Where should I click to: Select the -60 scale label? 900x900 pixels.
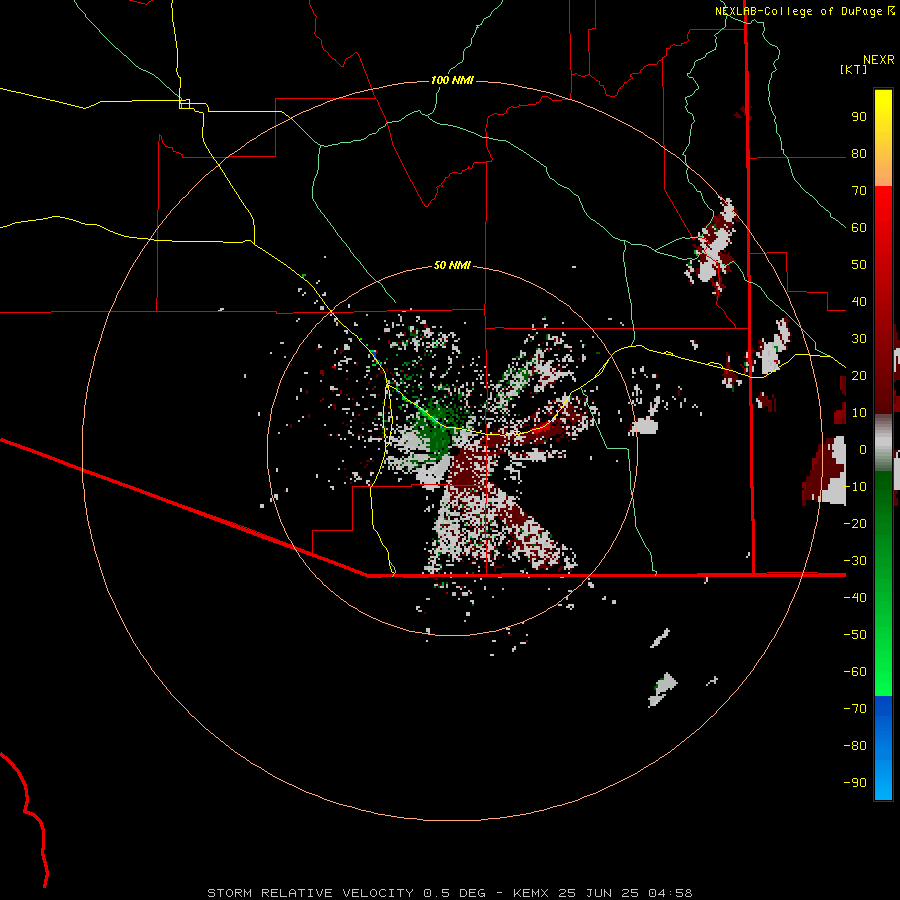[855, 672]
